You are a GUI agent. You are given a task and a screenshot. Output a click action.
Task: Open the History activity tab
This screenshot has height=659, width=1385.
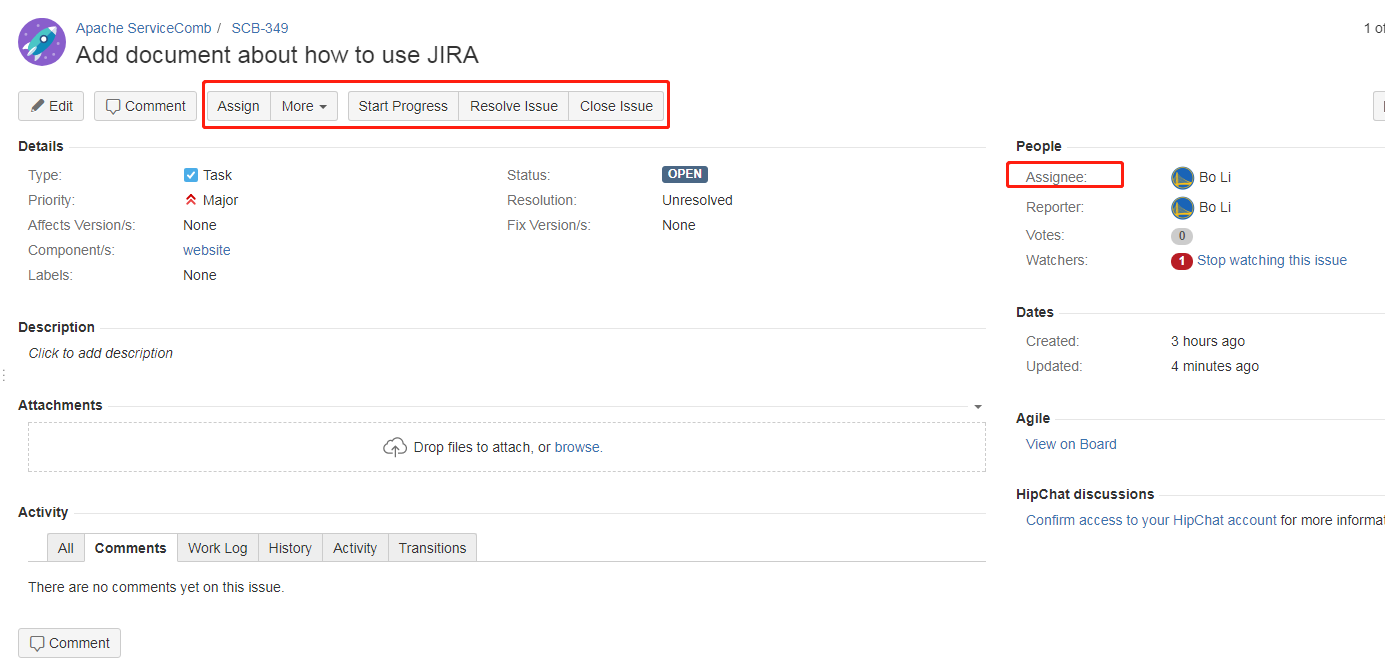point(290,548)
